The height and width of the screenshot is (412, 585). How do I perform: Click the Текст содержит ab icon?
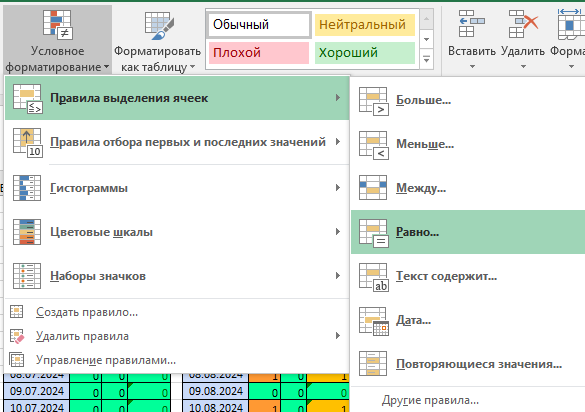[373, 277]
